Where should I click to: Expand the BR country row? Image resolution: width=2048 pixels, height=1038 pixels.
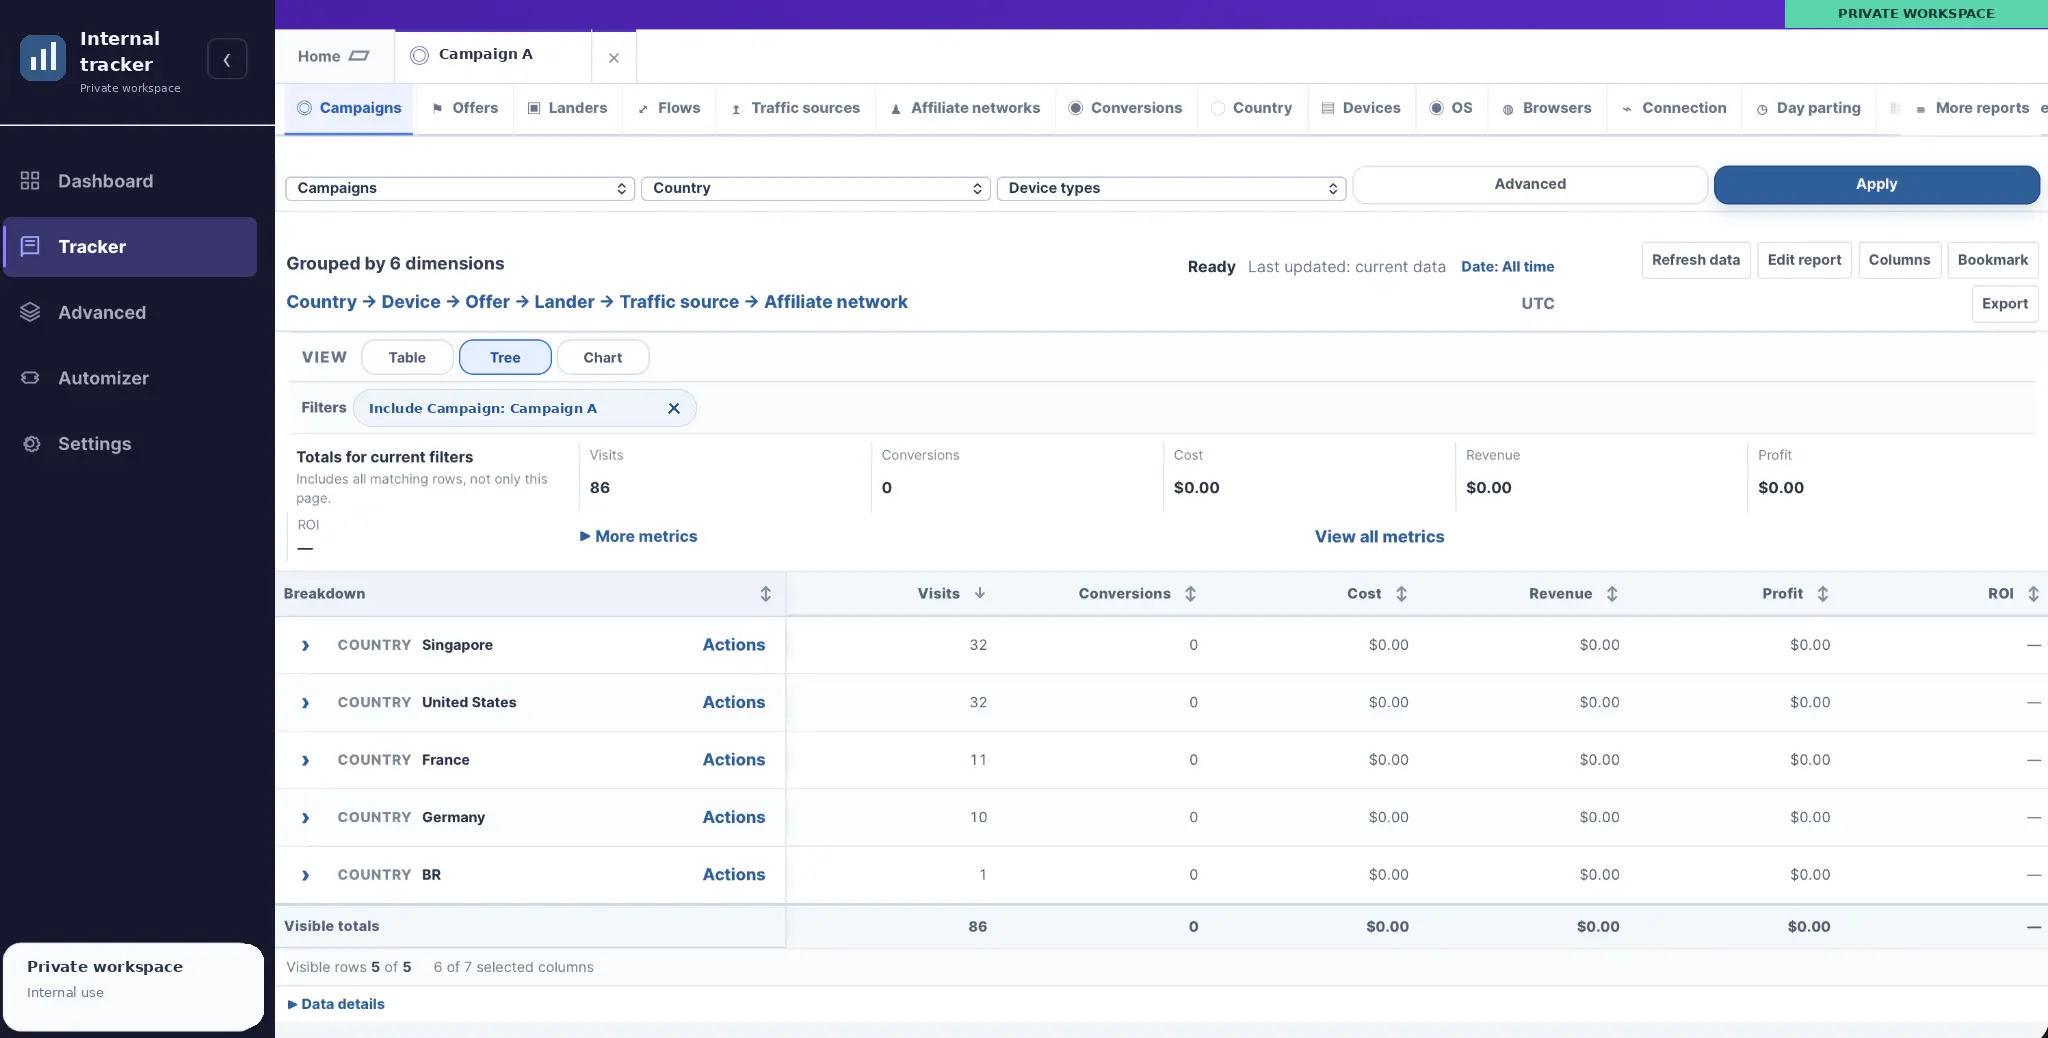305,876
